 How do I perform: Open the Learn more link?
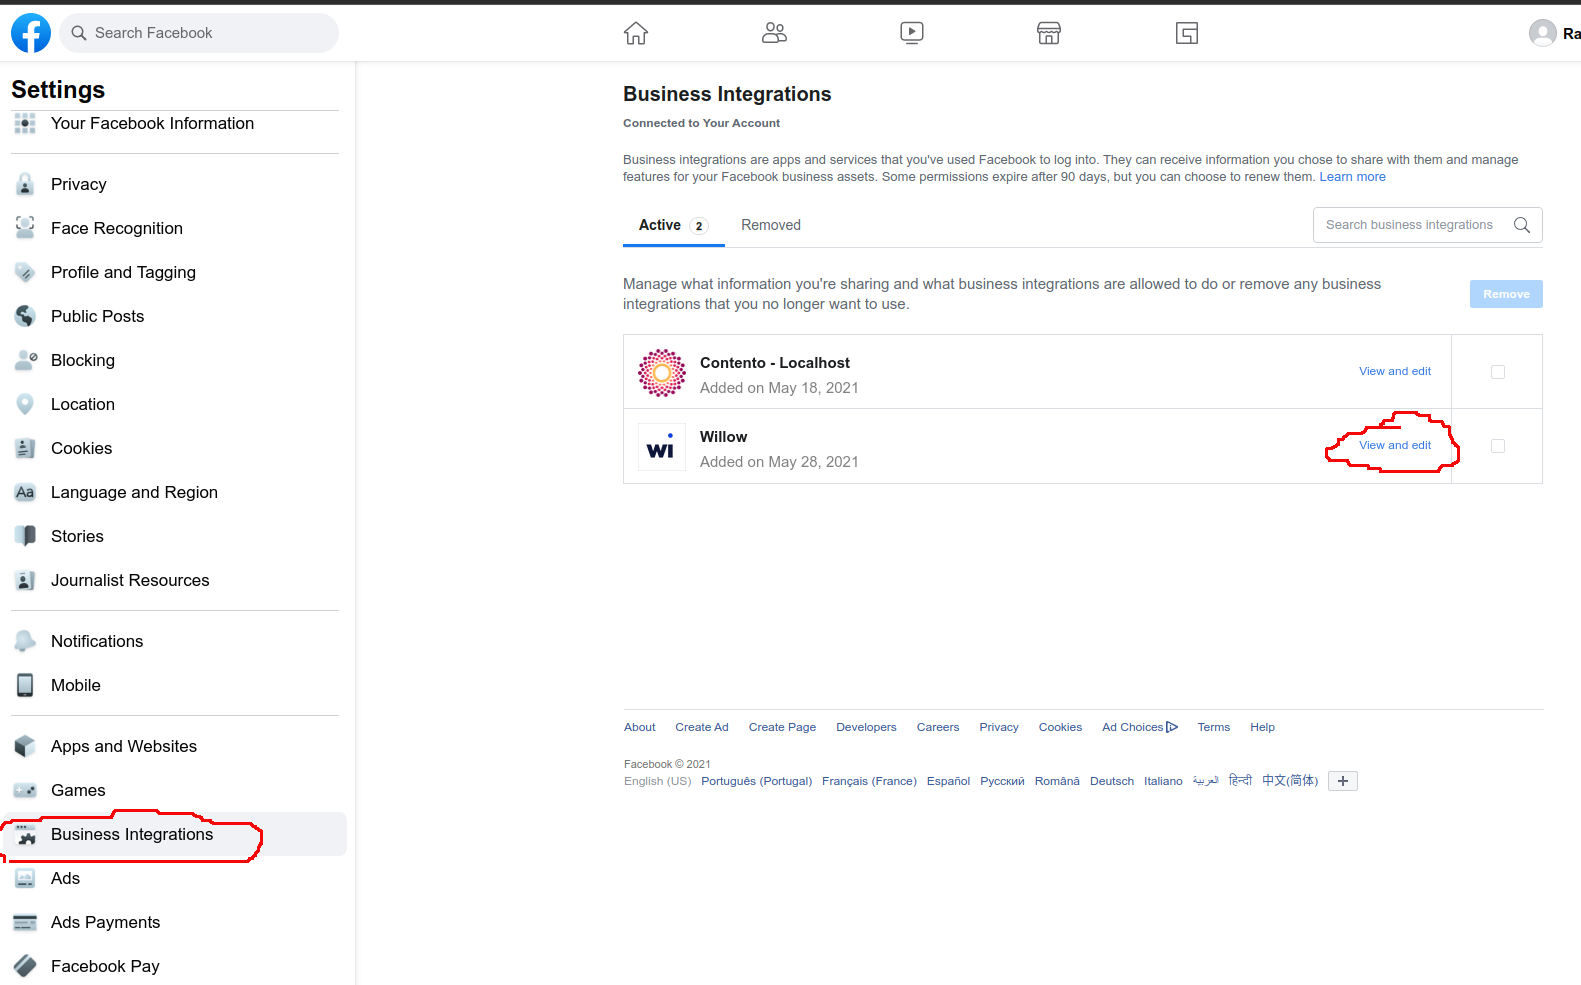pos(1352,177)
